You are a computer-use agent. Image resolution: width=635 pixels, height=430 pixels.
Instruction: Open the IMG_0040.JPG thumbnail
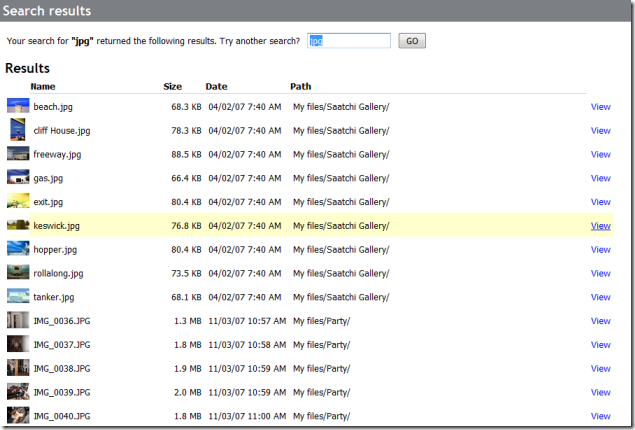(x=18, y=415)
